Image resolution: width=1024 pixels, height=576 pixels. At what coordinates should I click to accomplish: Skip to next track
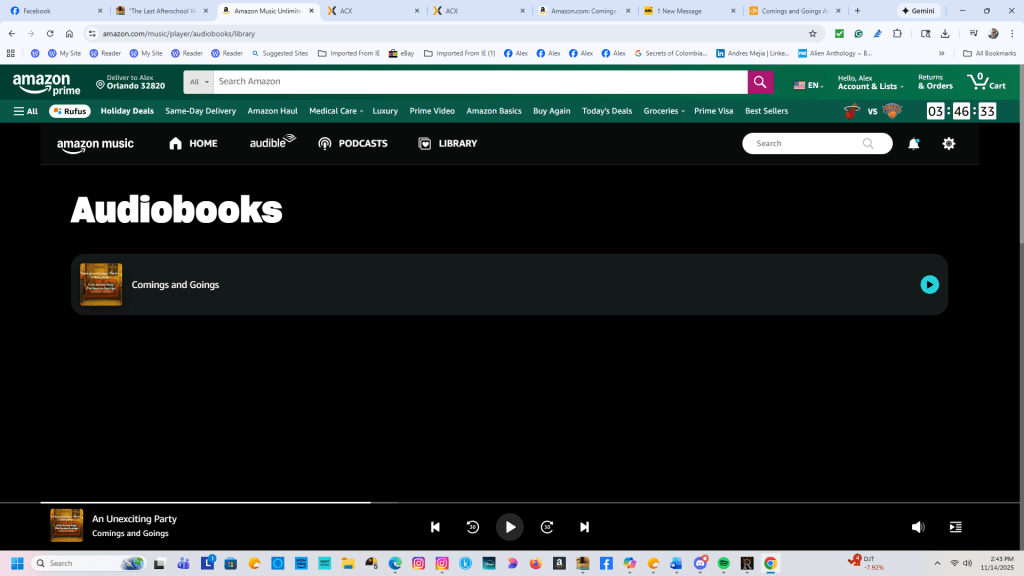click(584, 527)
